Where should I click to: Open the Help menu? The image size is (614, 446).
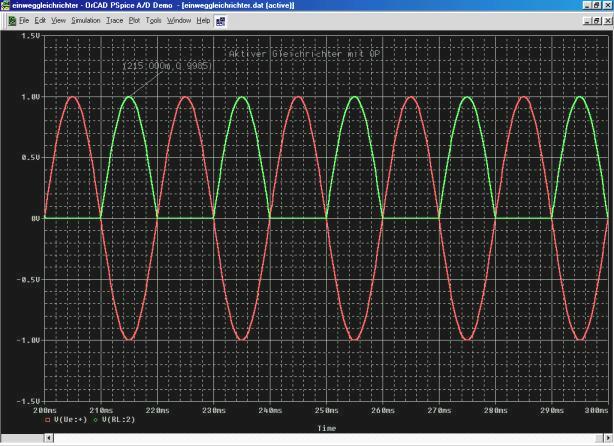pos(203,20)
